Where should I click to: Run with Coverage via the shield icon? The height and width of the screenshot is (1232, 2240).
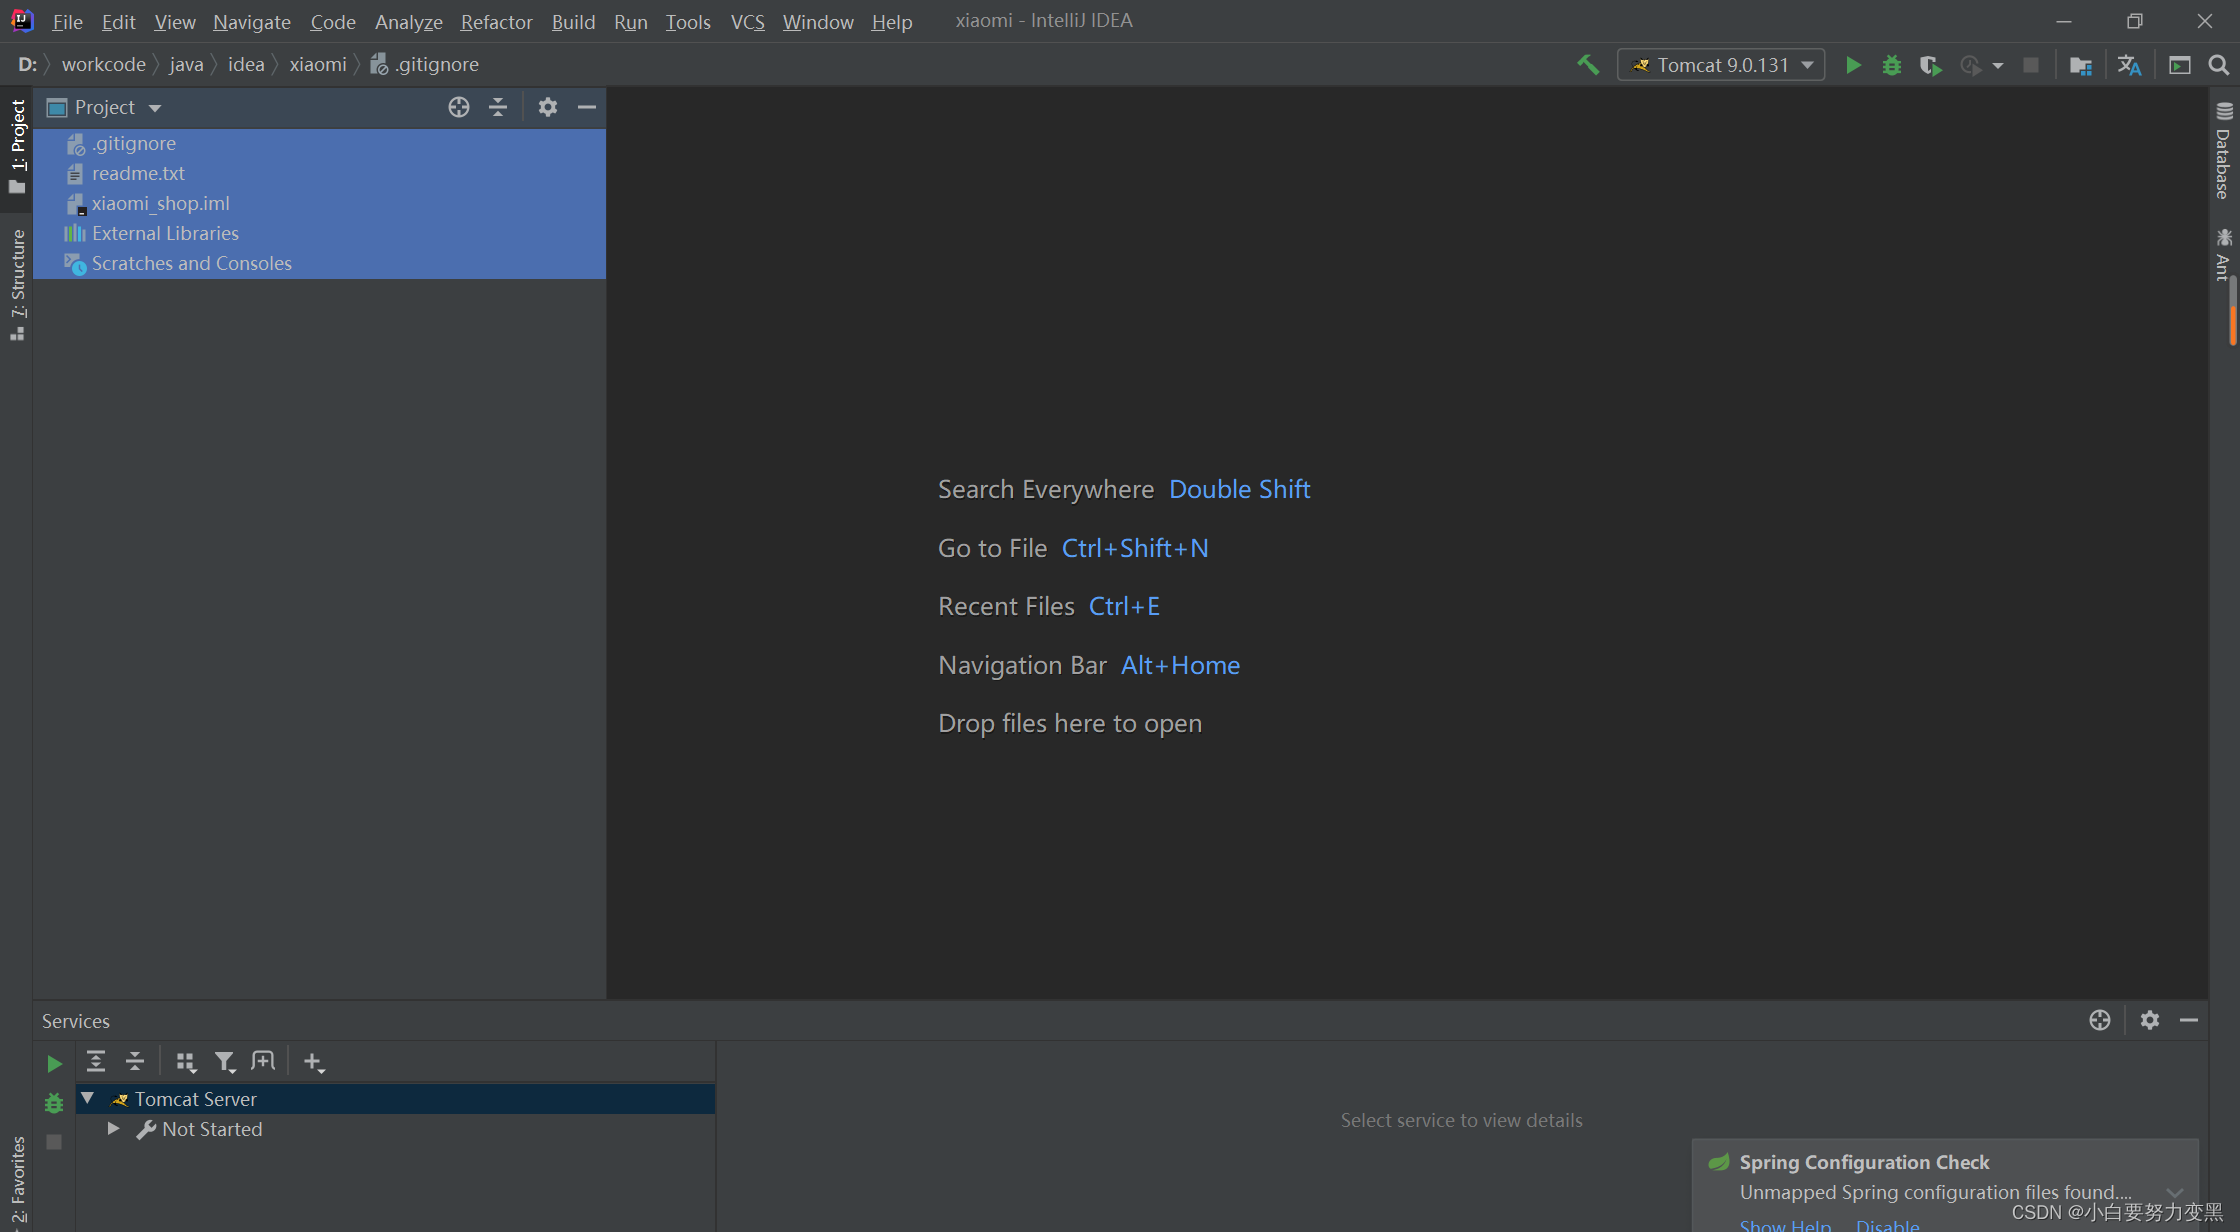(x=1930, y=65)
